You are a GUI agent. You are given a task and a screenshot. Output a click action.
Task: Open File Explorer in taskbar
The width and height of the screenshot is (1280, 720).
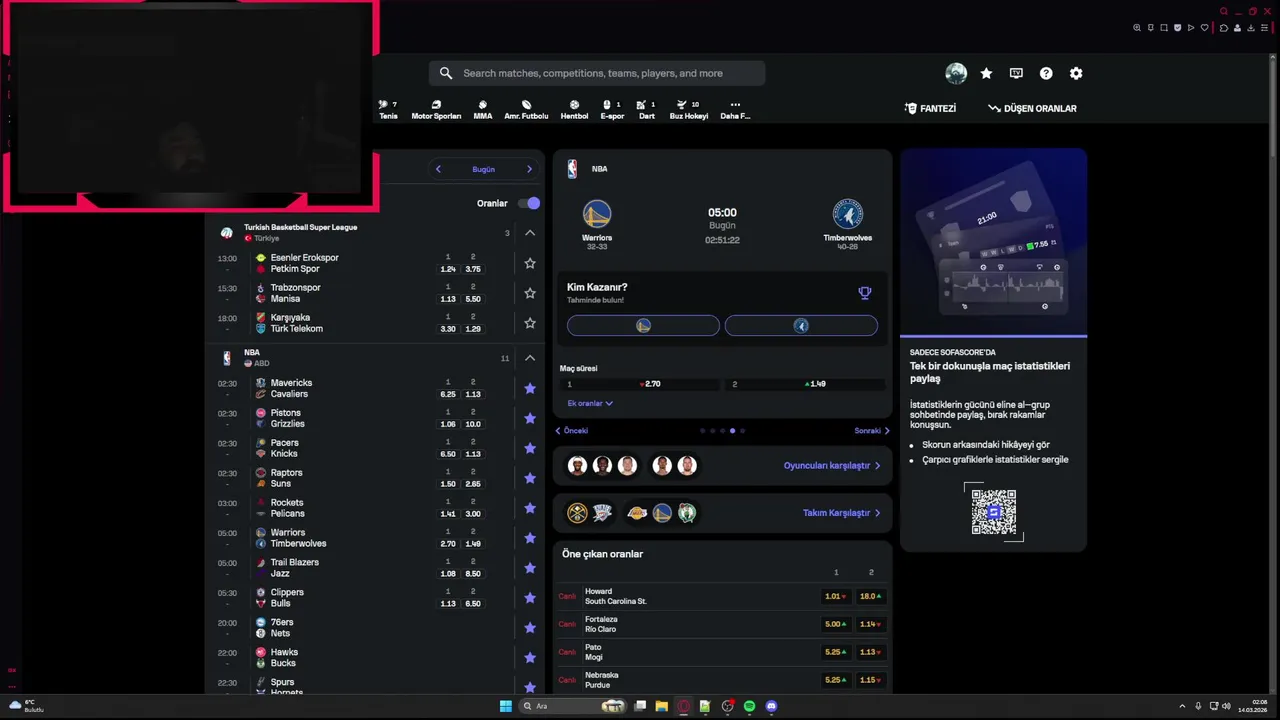[662, 706]
